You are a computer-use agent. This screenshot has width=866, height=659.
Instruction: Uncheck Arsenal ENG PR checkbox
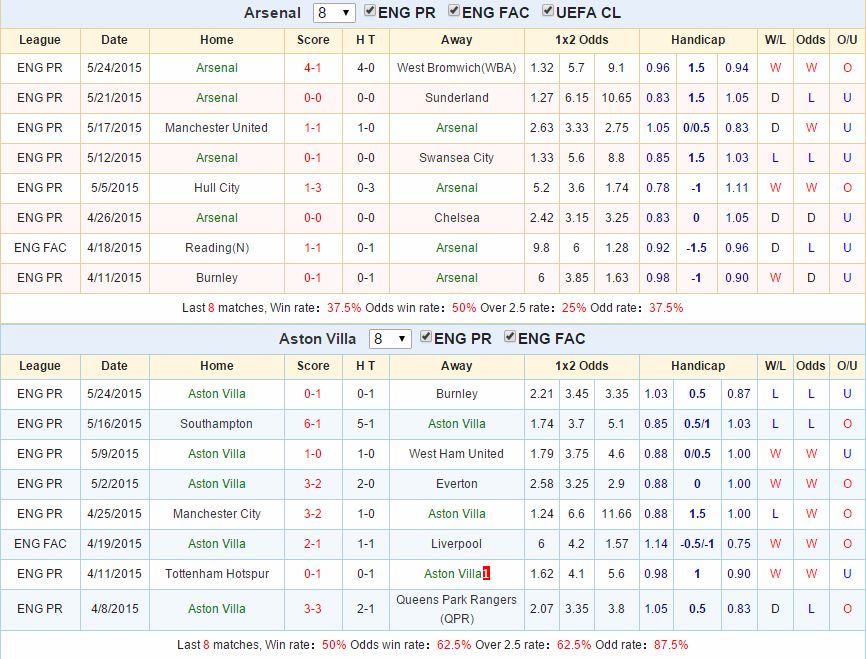370,10
